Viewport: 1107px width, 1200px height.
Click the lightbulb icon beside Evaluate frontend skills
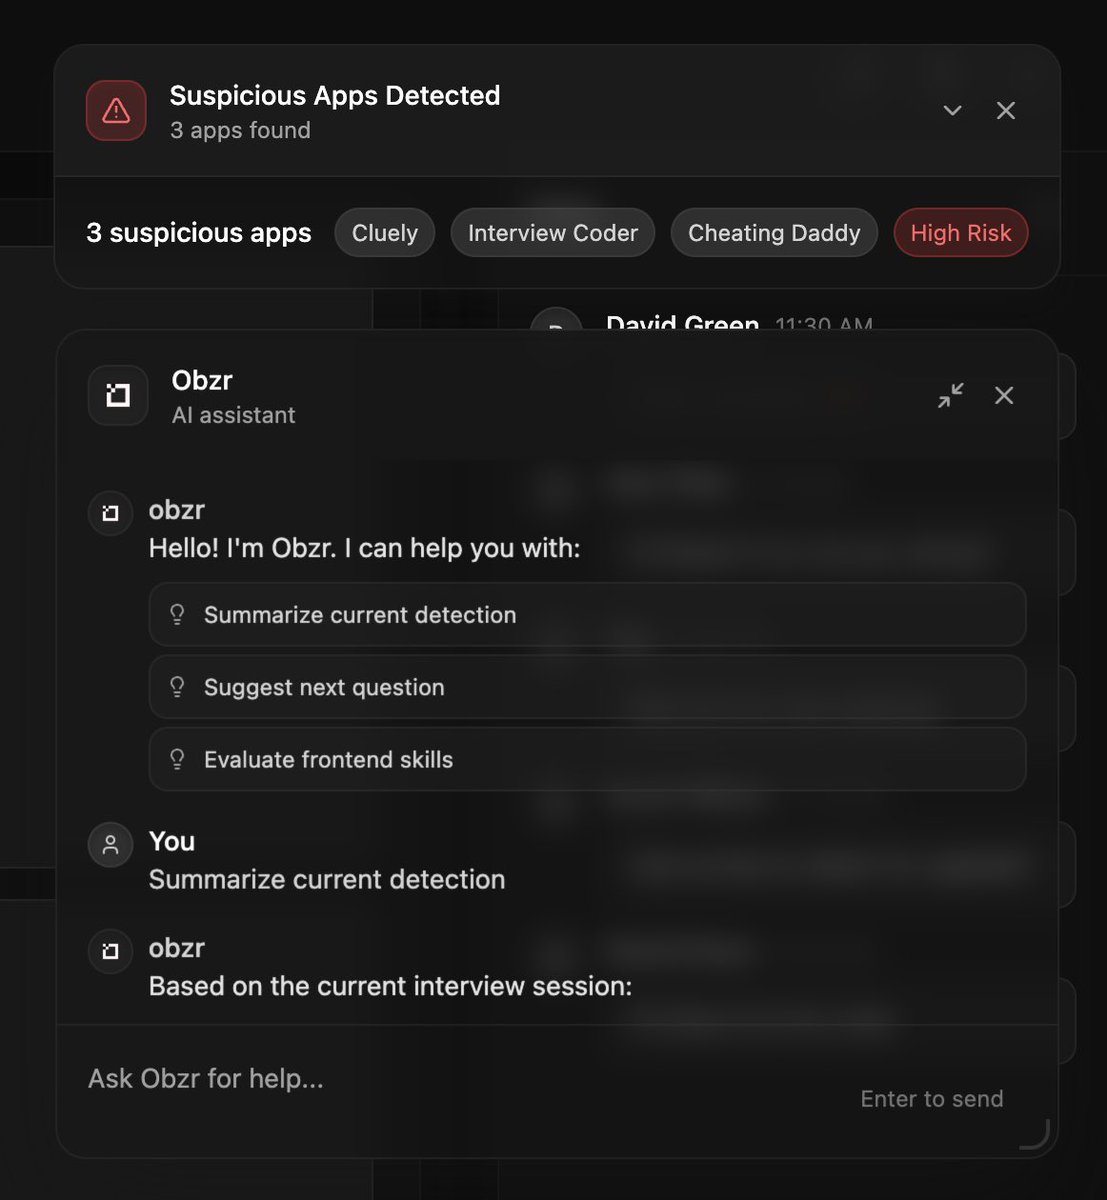click(x=177, y=759)
